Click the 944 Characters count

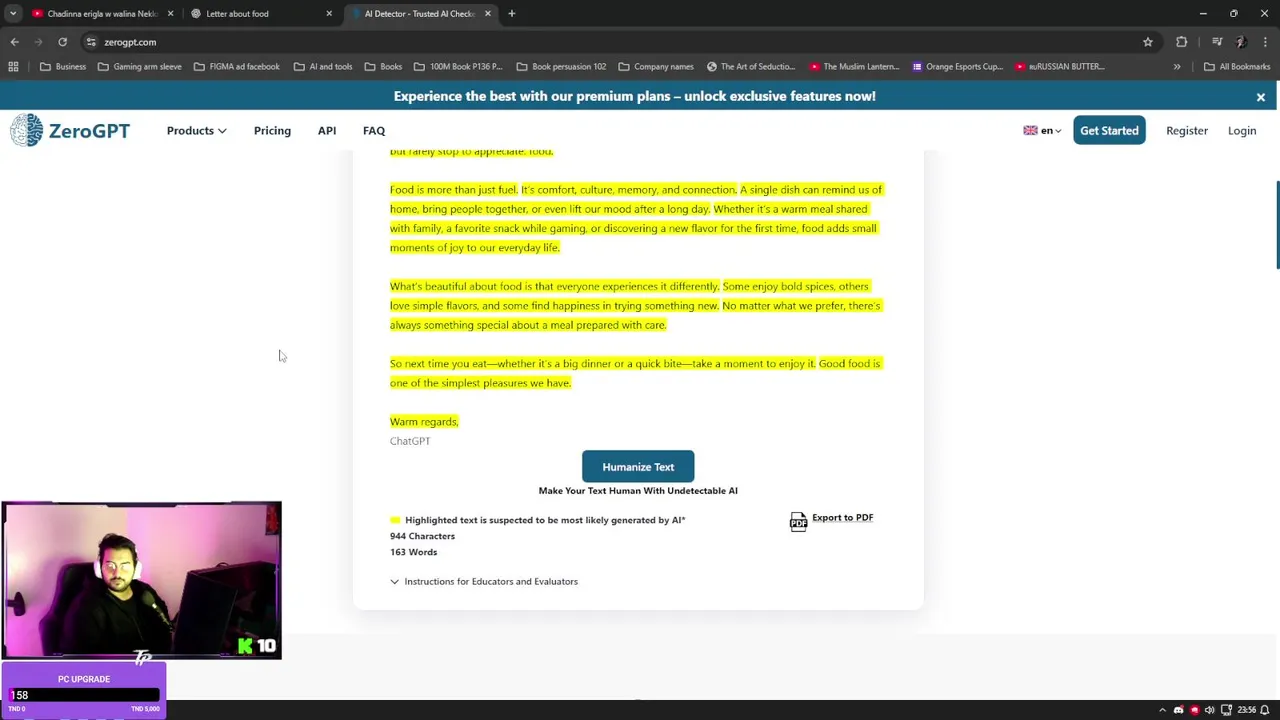pos(422,536)
